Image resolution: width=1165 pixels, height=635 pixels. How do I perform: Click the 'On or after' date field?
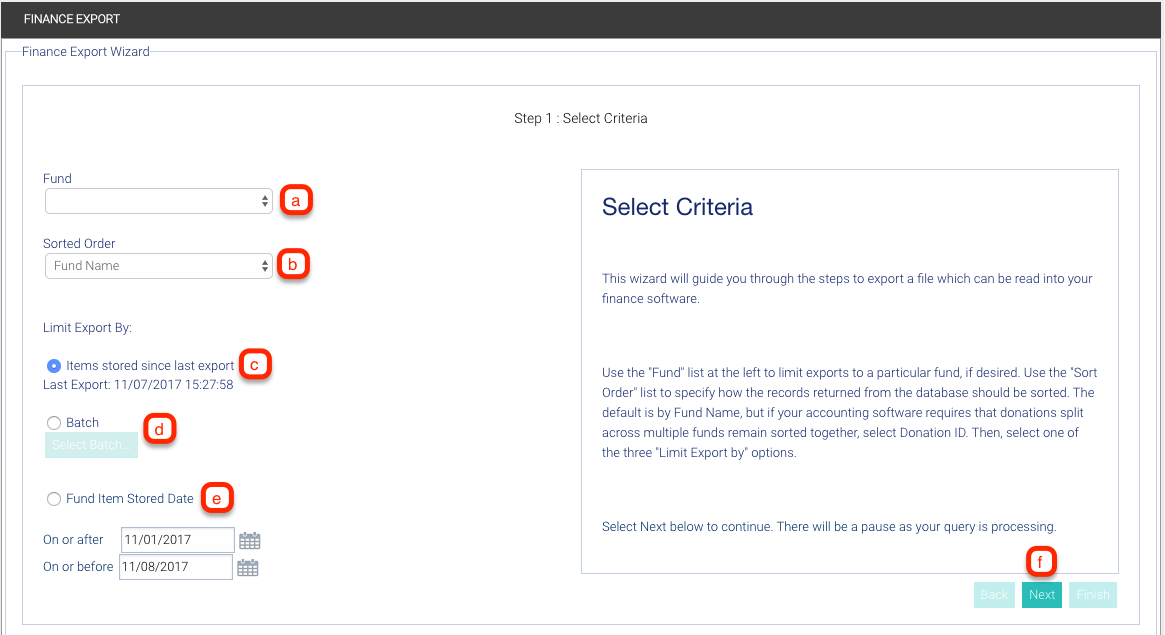pyautogui.click(x=177, y=540)
